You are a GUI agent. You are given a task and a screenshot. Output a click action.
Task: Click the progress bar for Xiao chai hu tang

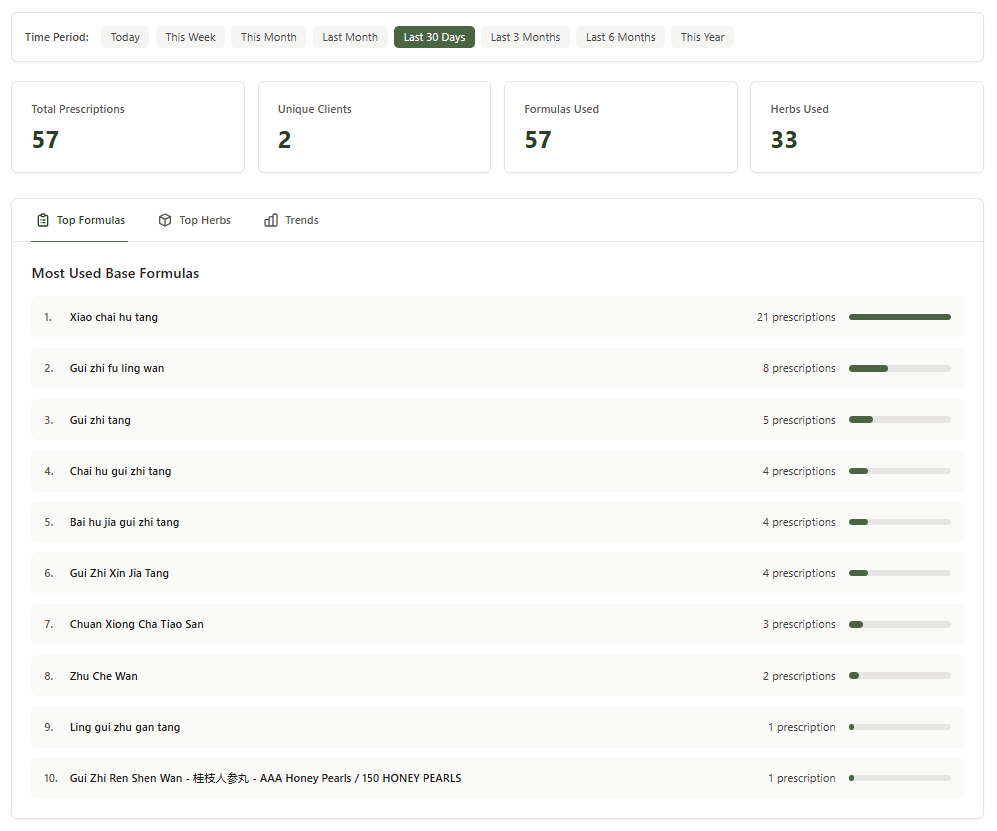point(899,316)
